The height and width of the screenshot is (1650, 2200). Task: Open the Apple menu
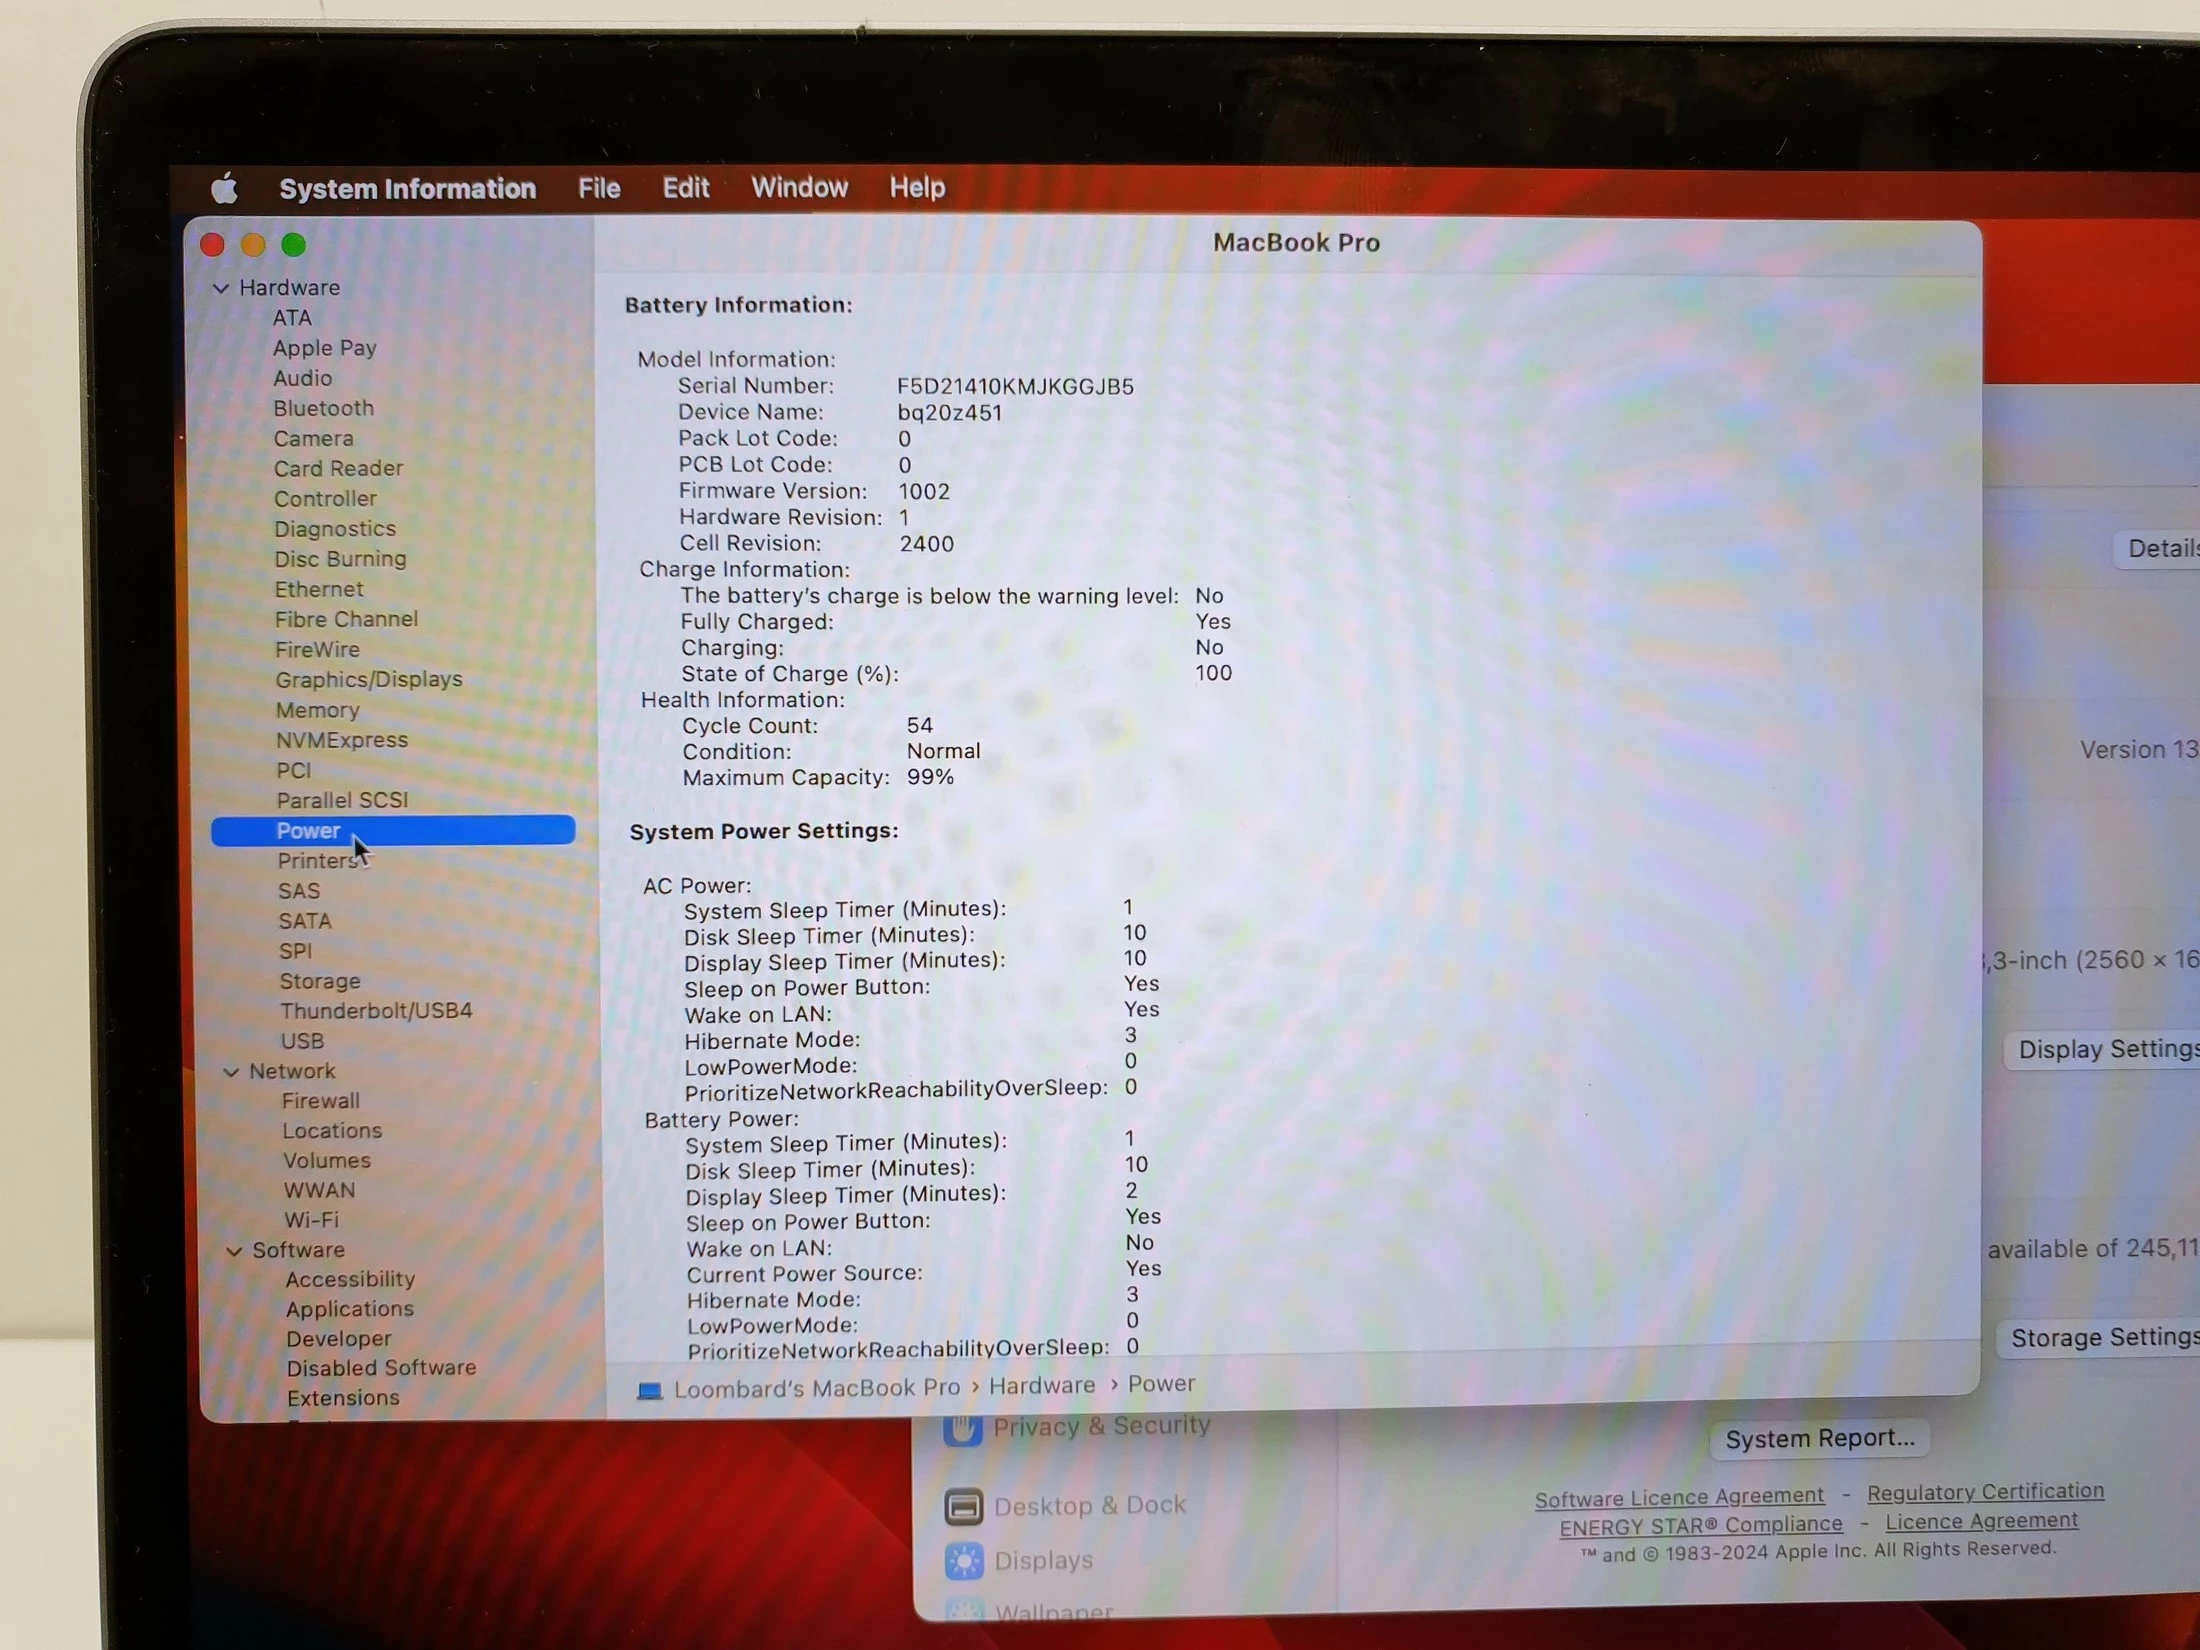(225, 188)
